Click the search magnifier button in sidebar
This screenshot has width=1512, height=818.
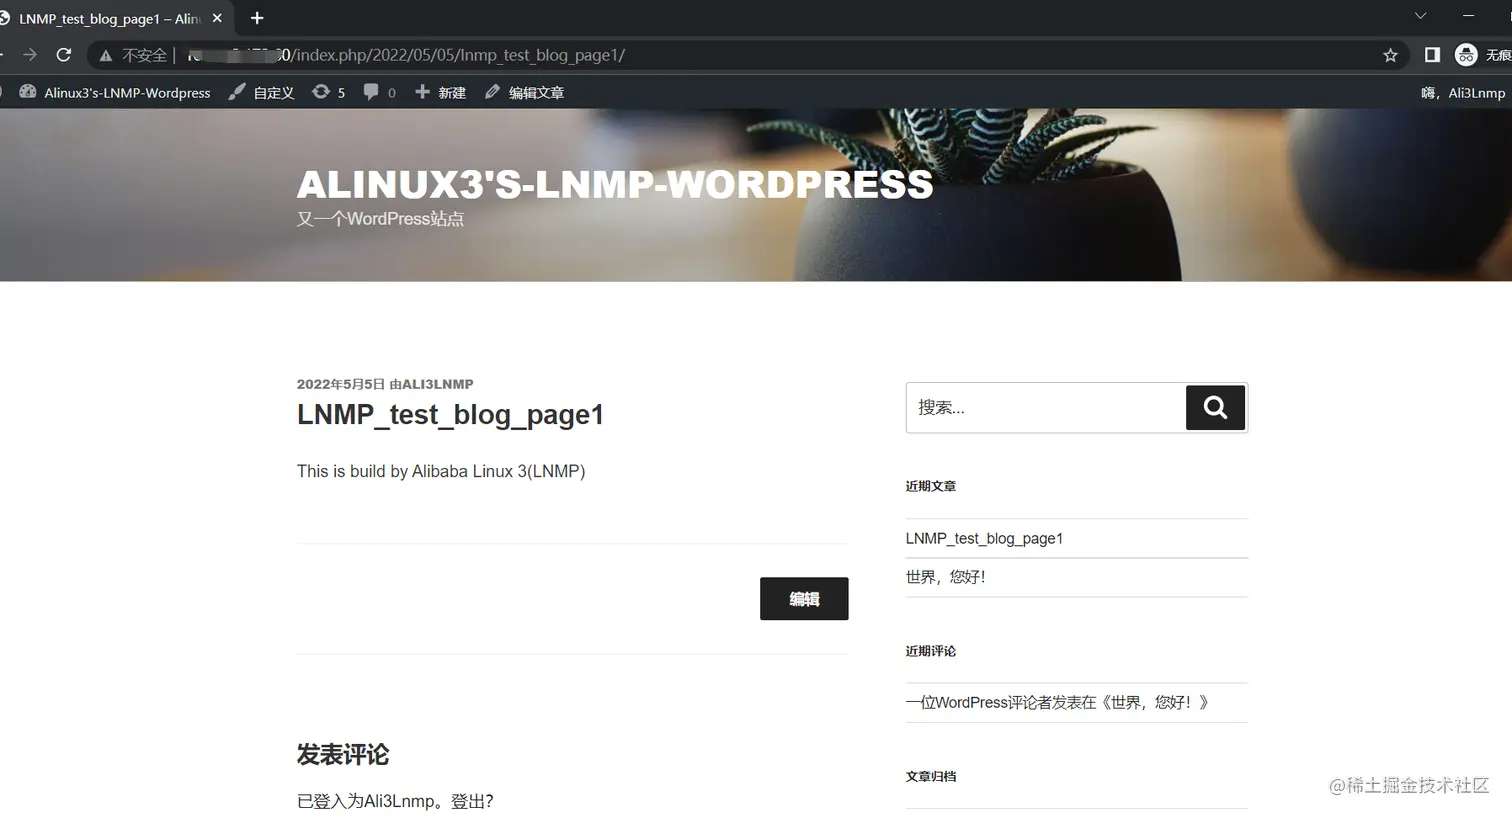1215,407
